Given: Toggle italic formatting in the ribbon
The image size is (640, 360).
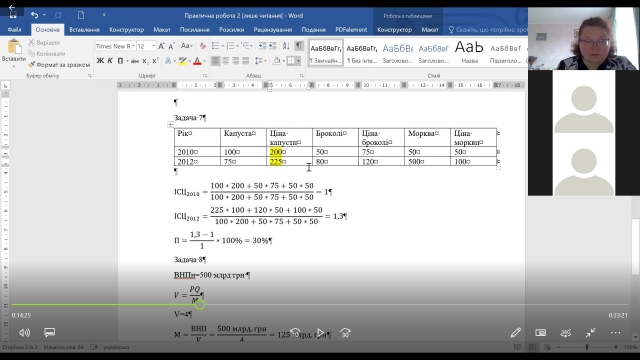Looking at the screenshot, I should (110, 61).
